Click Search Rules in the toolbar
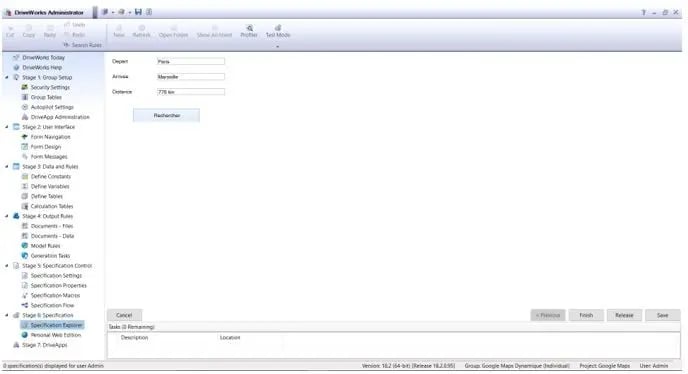Viewport: 688px width, 374px height. 82,45
